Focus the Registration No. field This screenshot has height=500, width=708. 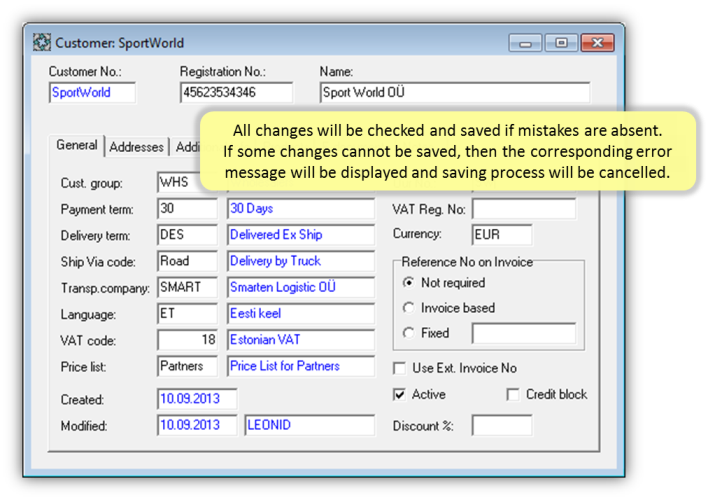[236, 93]
